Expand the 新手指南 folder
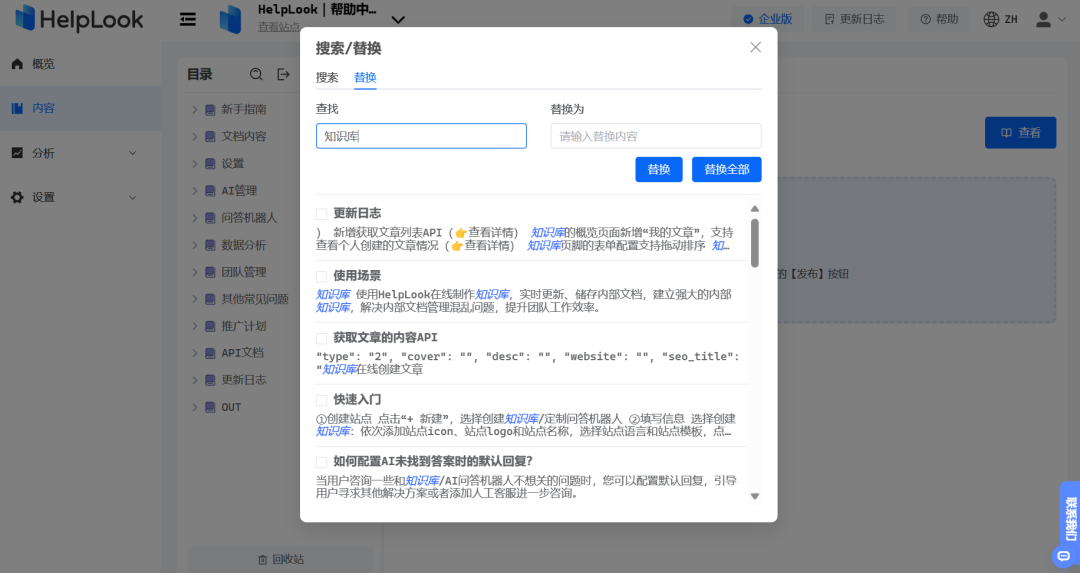 click(194, 110)
